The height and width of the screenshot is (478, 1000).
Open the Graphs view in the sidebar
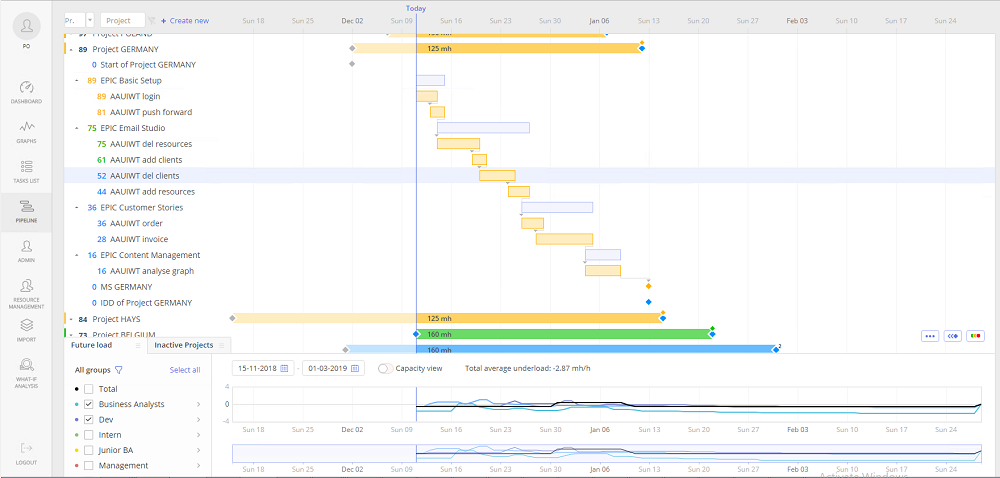click(26, 133)
